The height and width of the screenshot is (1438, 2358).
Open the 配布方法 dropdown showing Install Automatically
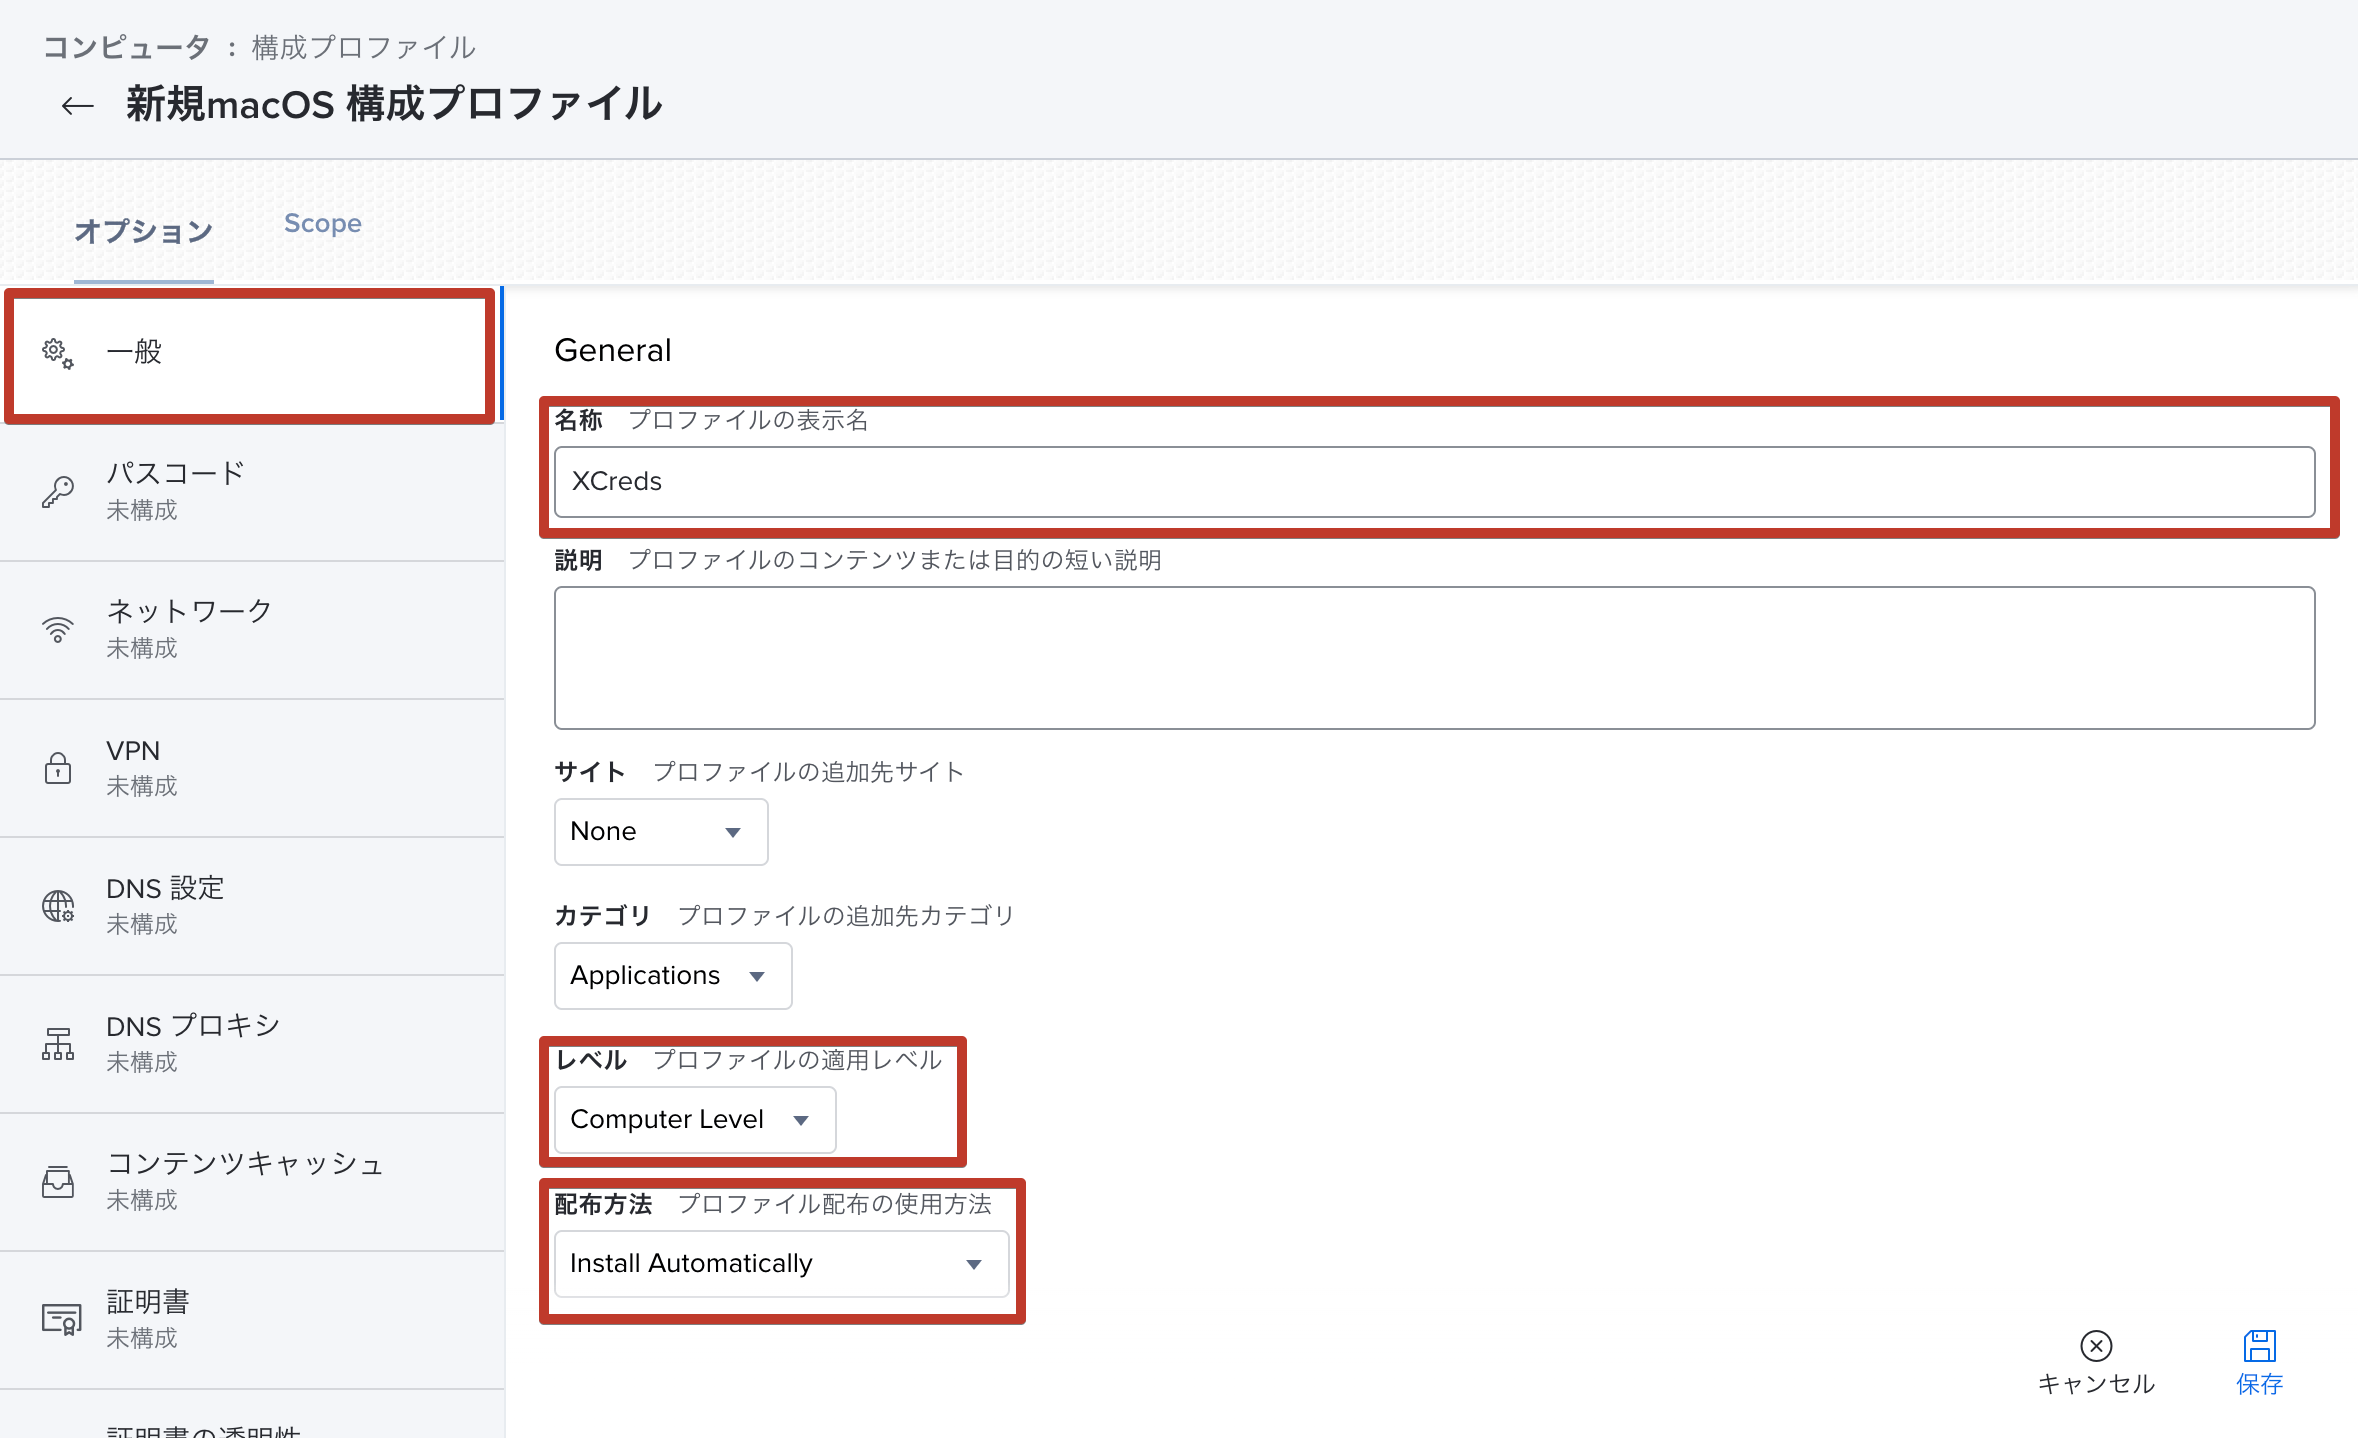[782, 1264]
